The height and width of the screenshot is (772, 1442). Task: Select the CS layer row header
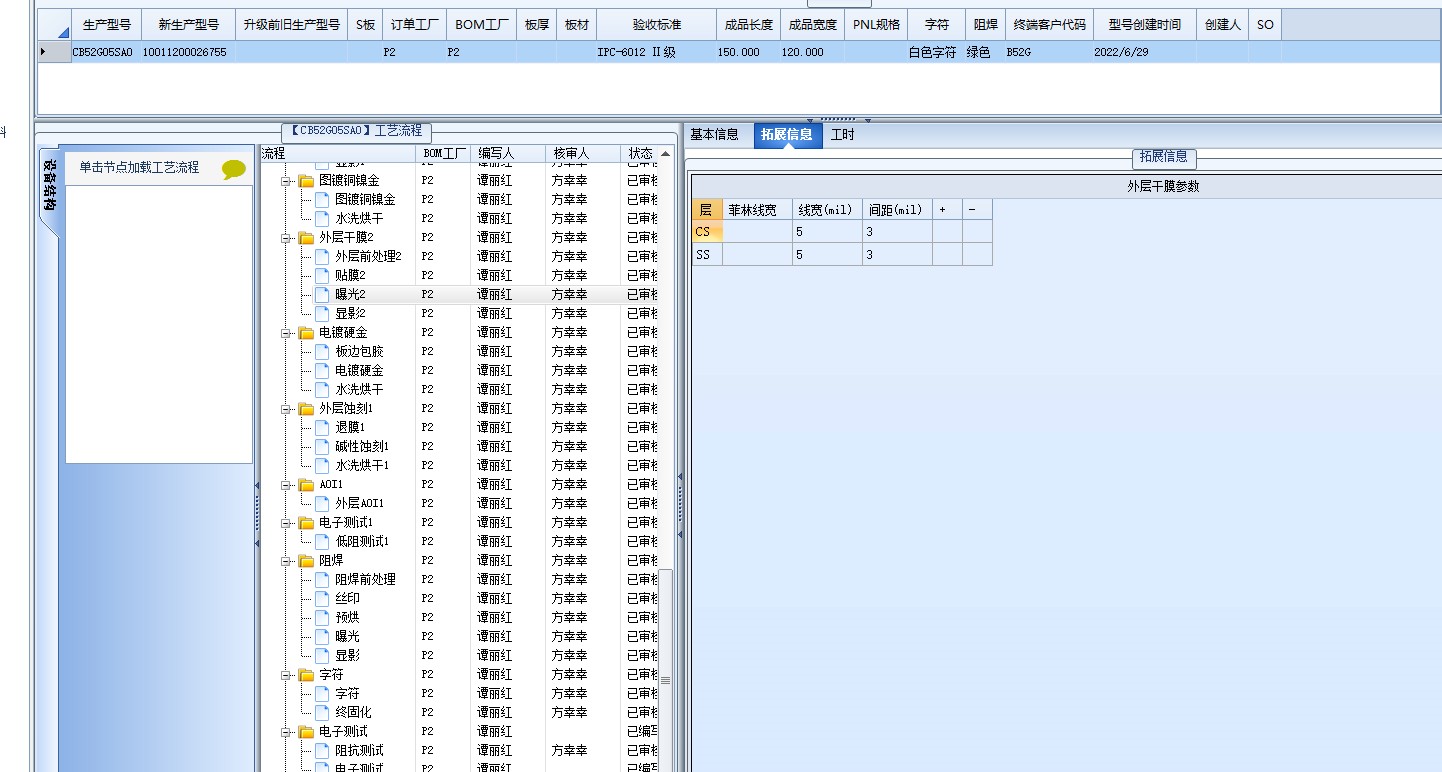[707, 232]
